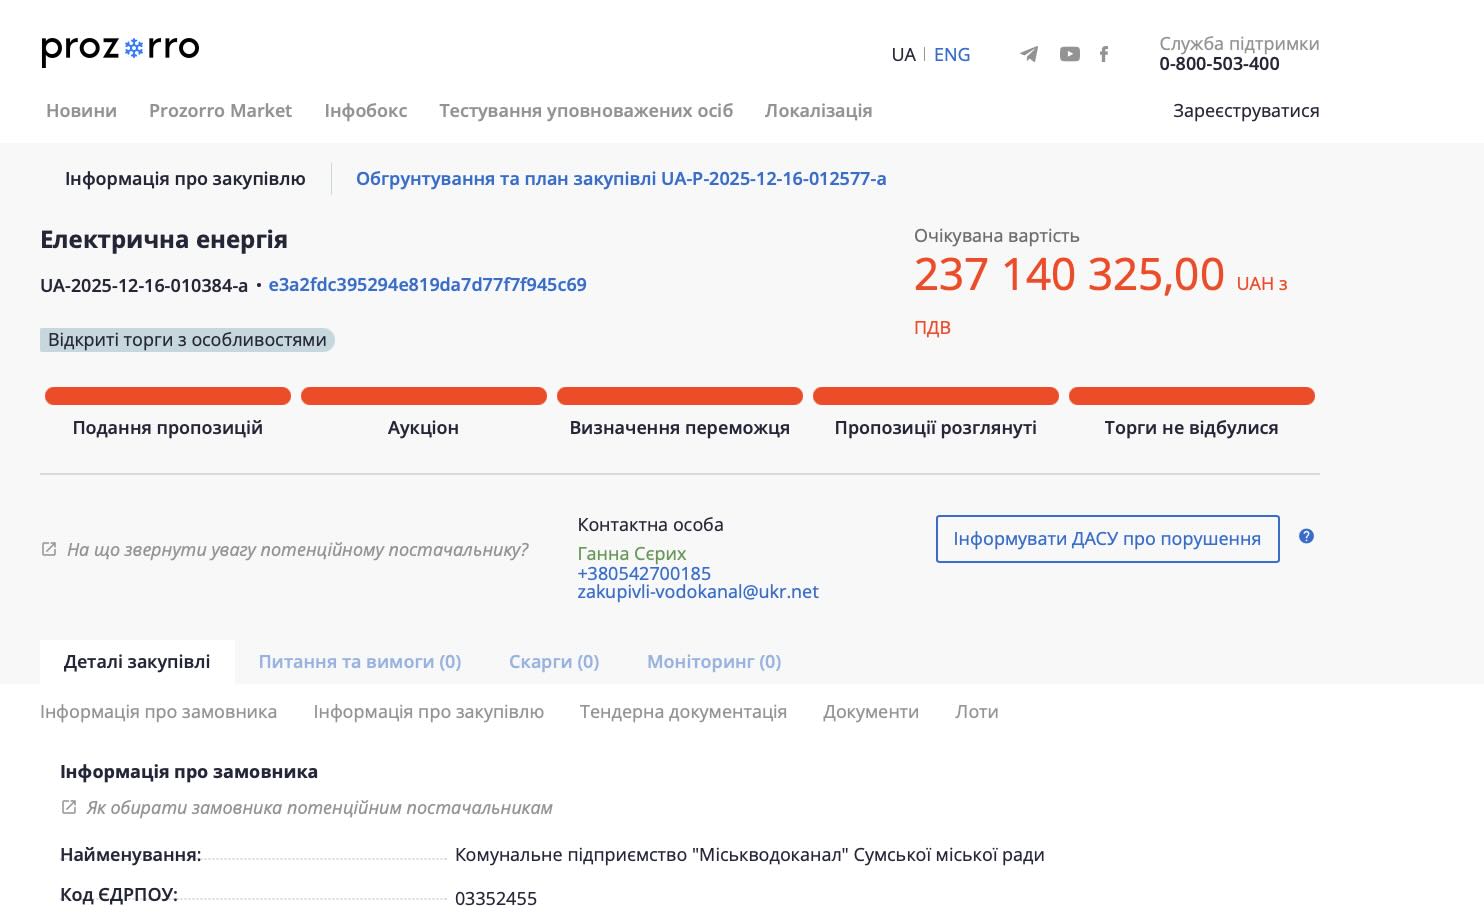1484x924 pixels.
Task: Switch to 'Питання та вимоги (0)' tab
Action: pyautogui.click(x=359, y=662)
